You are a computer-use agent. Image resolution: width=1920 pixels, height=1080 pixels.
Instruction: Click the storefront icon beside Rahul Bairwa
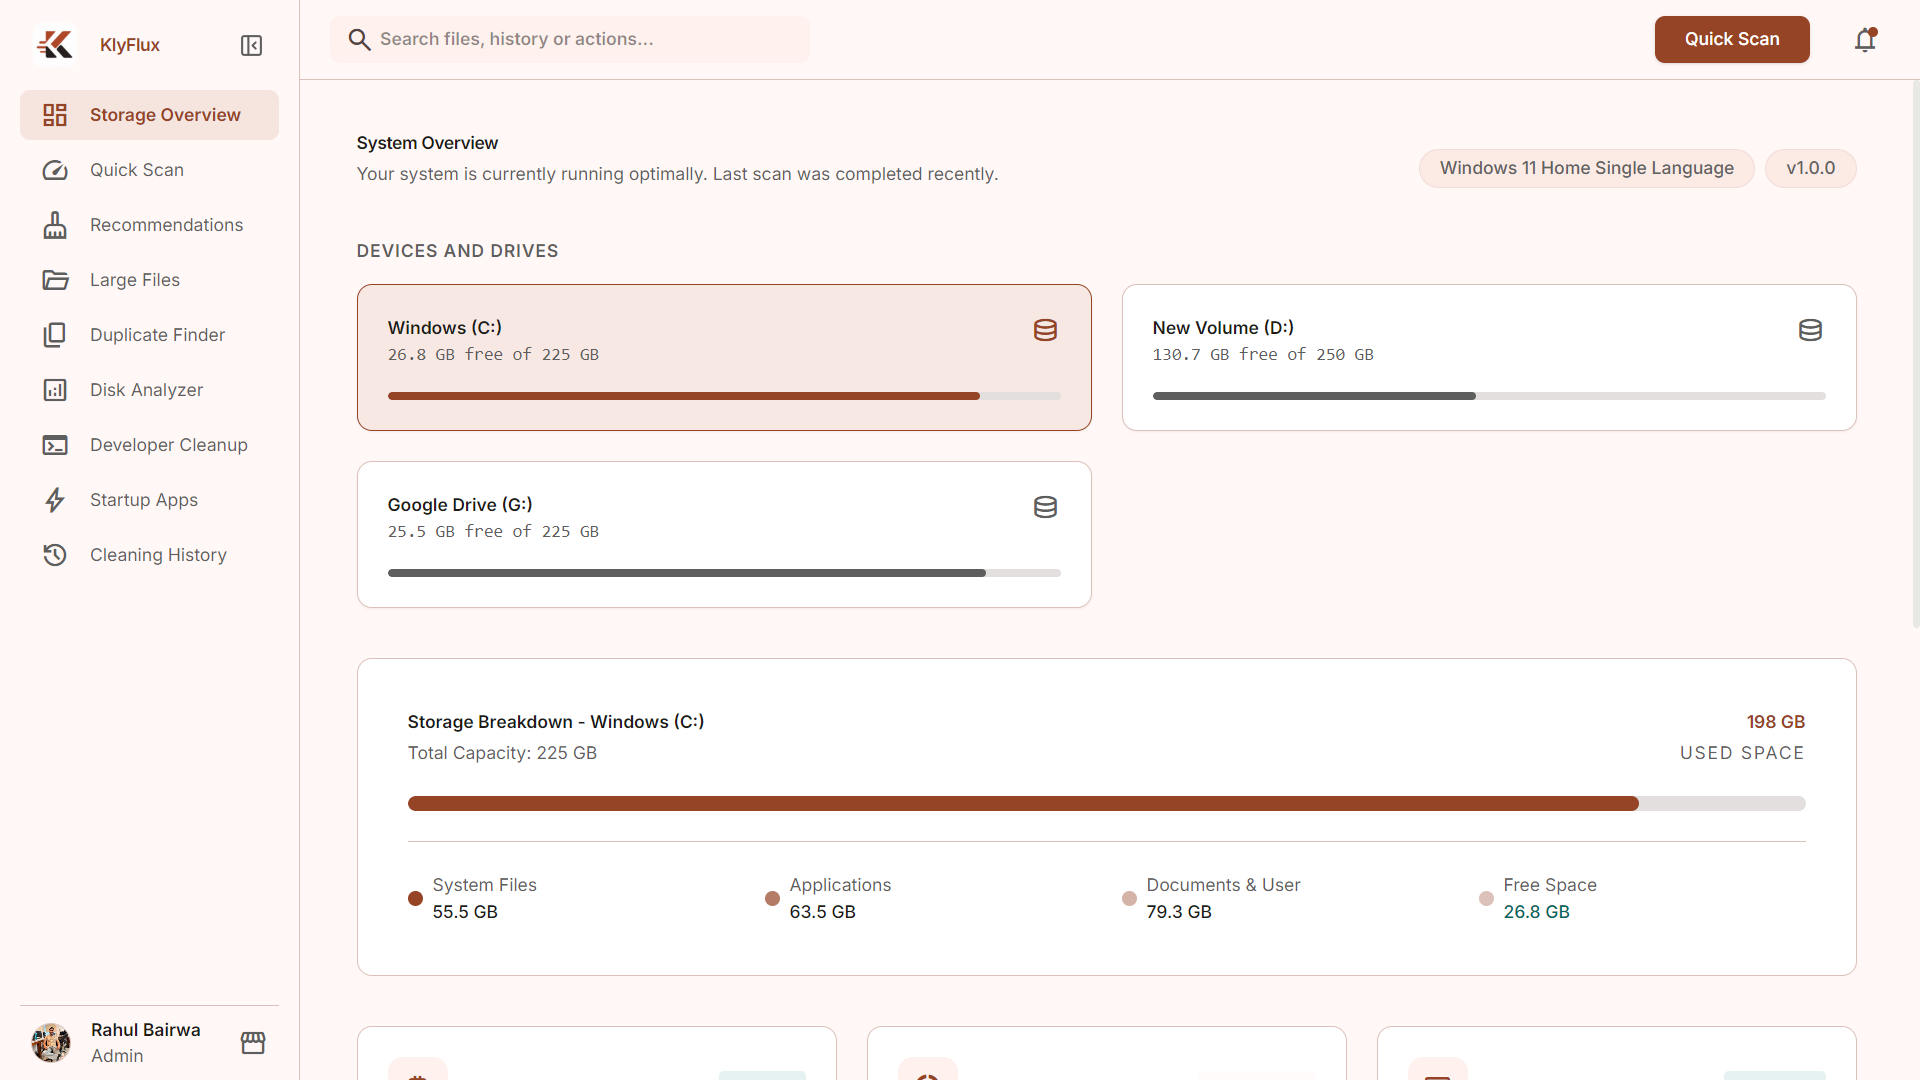click(253, 1043)
